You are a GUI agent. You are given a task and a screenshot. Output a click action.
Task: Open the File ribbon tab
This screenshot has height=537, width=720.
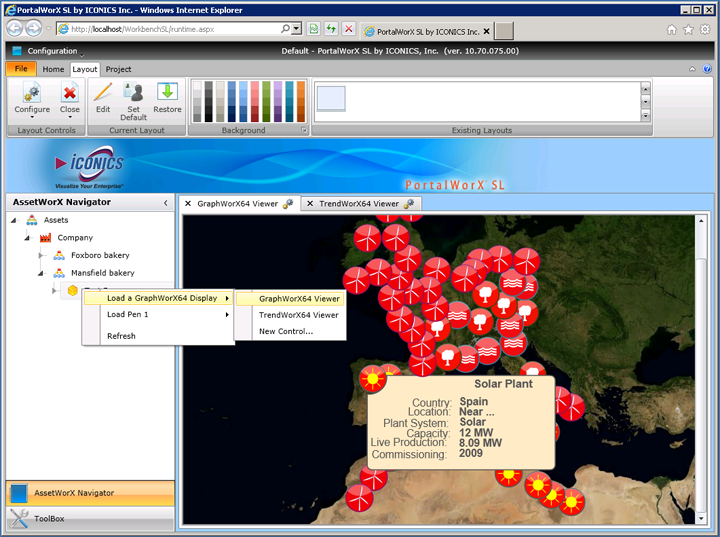[x=21, y=69]
